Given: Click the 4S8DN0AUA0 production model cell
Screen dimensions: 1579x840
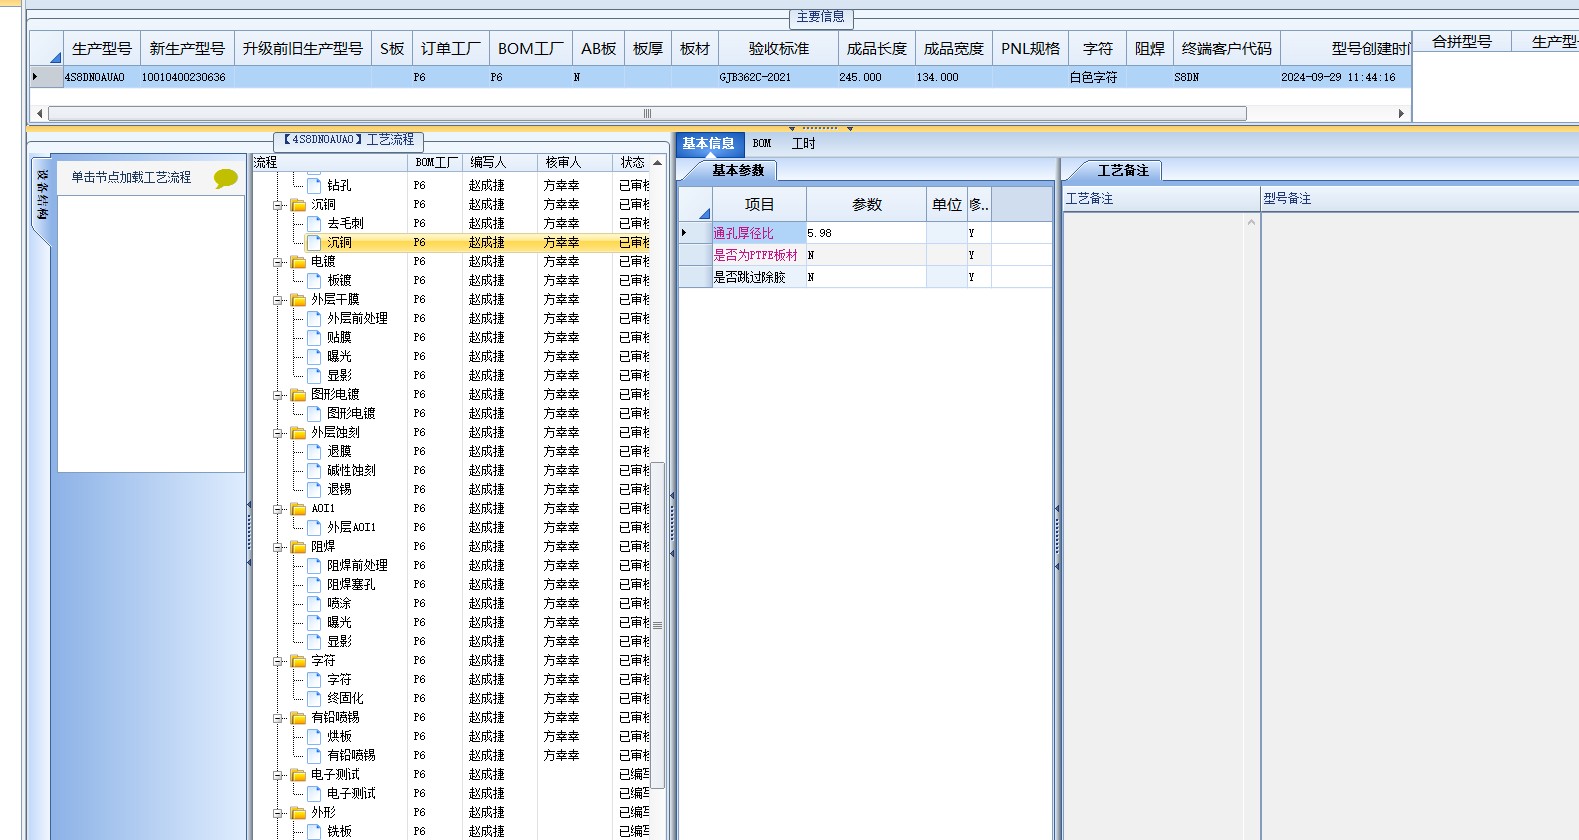Looking at the screenshot, I should (x=101, y=77).
